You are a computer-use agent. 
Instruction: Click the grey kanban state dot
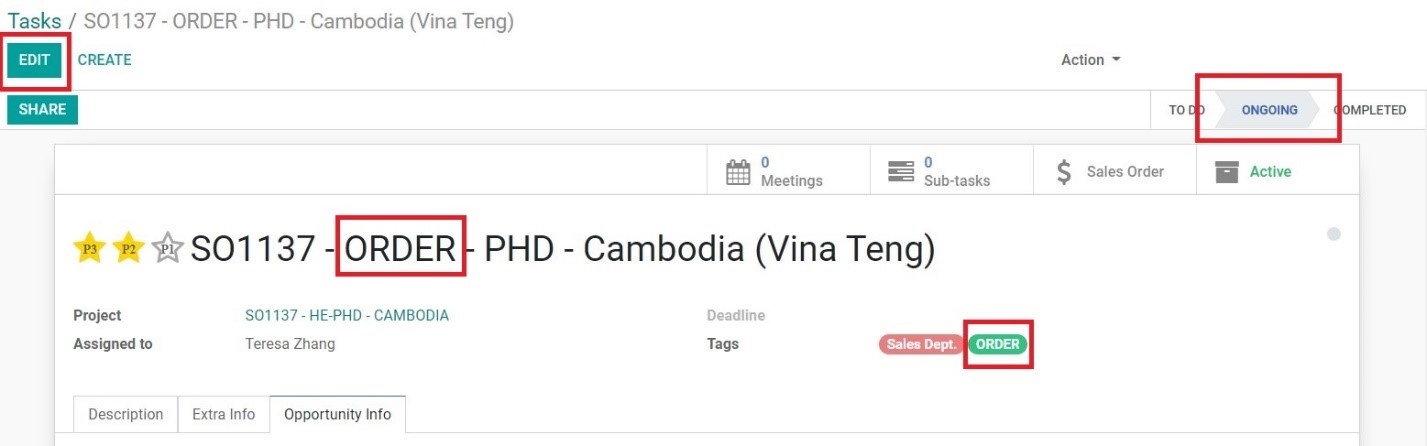tap(1333, 234)
